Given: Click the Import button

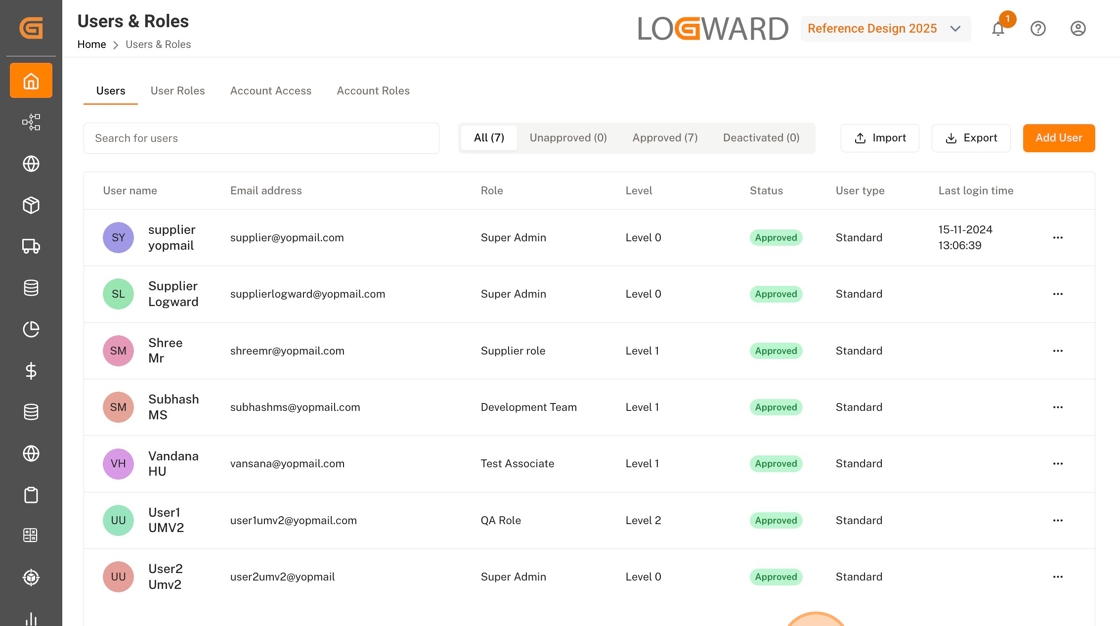Looking at the screenshot, I should pos(880,138).
